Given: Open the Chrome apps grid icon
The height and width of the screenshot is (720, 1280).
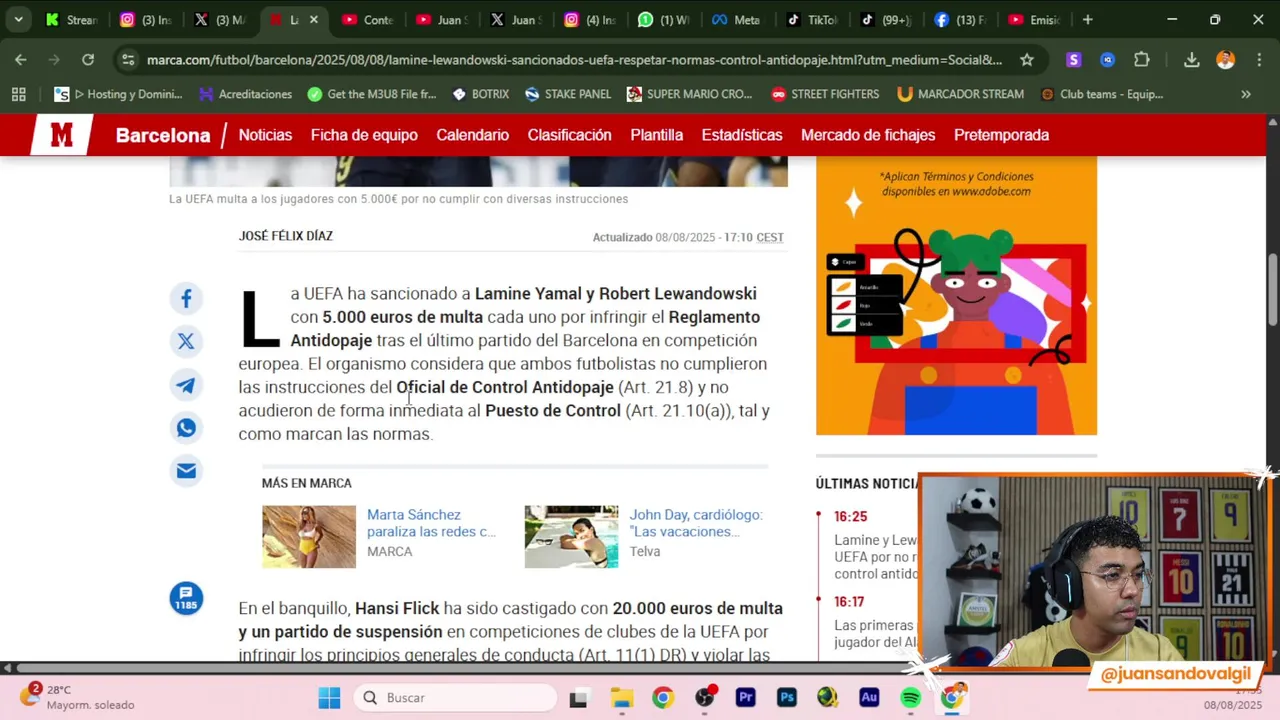Looking at the screenshot, I should [x=18, y=94].
